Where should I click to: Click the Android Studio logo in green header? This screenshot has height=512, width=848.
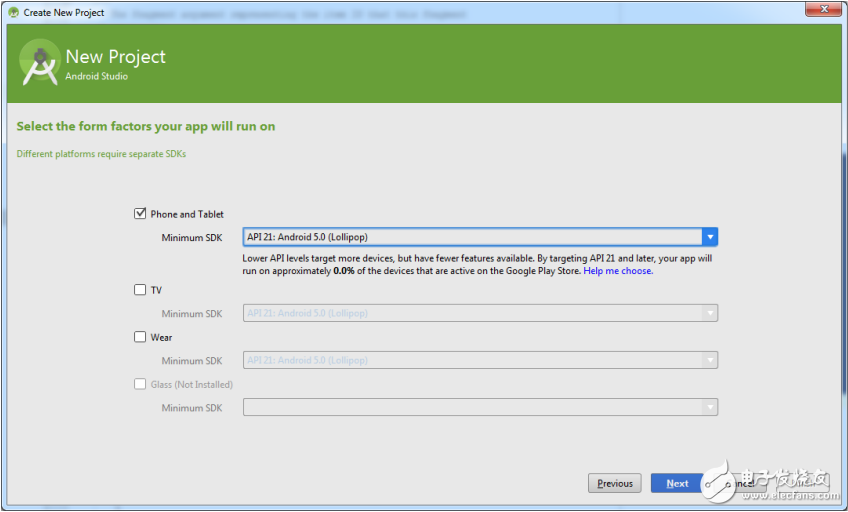40,65
